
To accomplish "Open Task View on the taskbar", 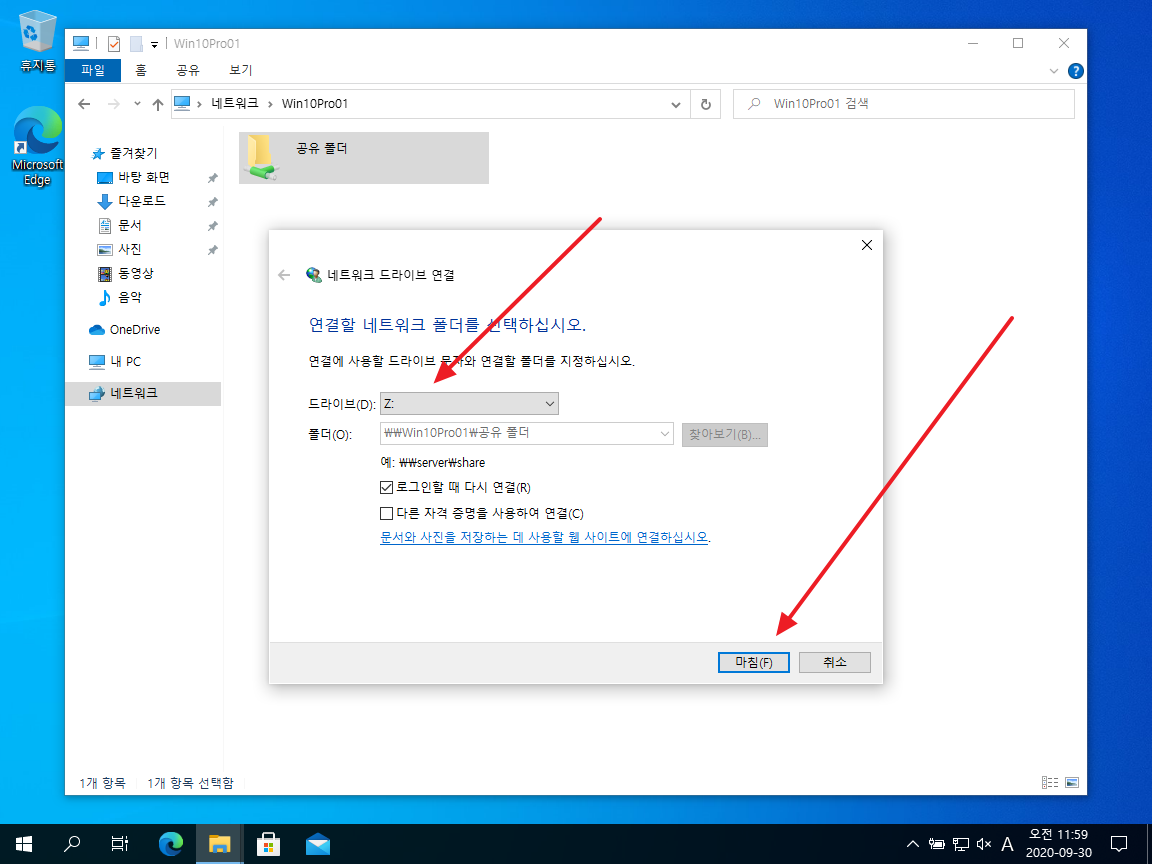I will tap(120, 844).
